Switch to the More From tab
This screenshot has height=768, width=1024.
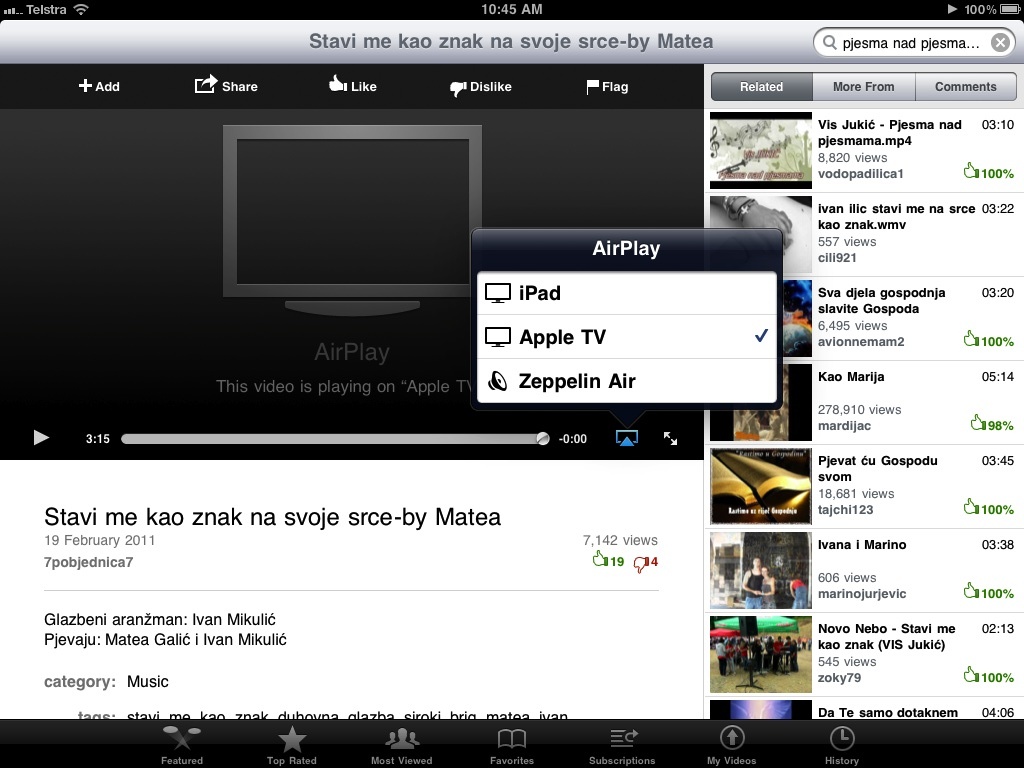863,86
